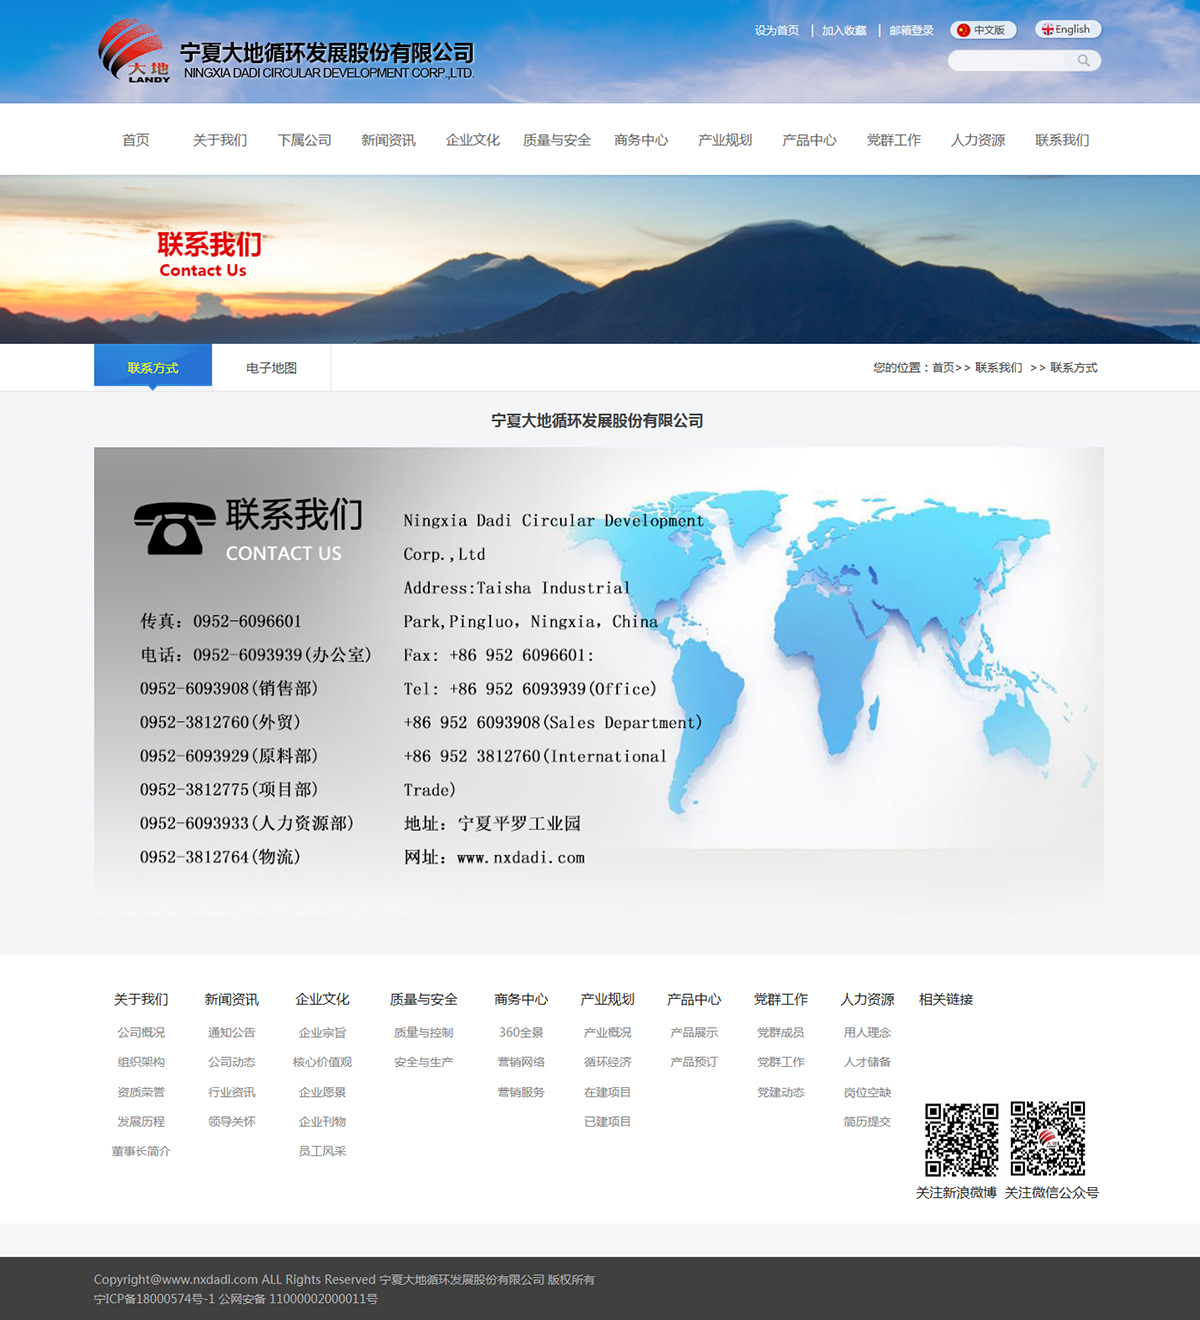1200x1320 pixels.
Task: Open the 简历提交 footer link
Action: 867,1122
